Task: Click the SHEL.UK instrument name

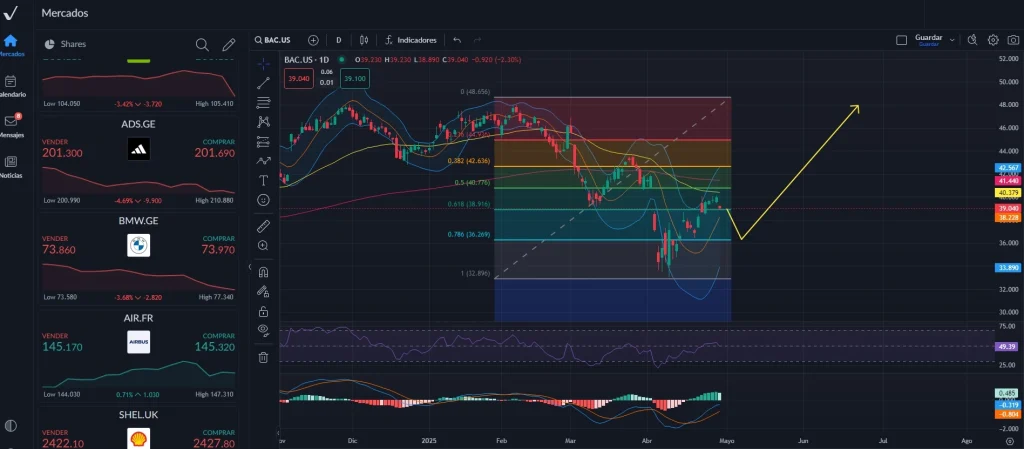Action: (x=138, y=414)
